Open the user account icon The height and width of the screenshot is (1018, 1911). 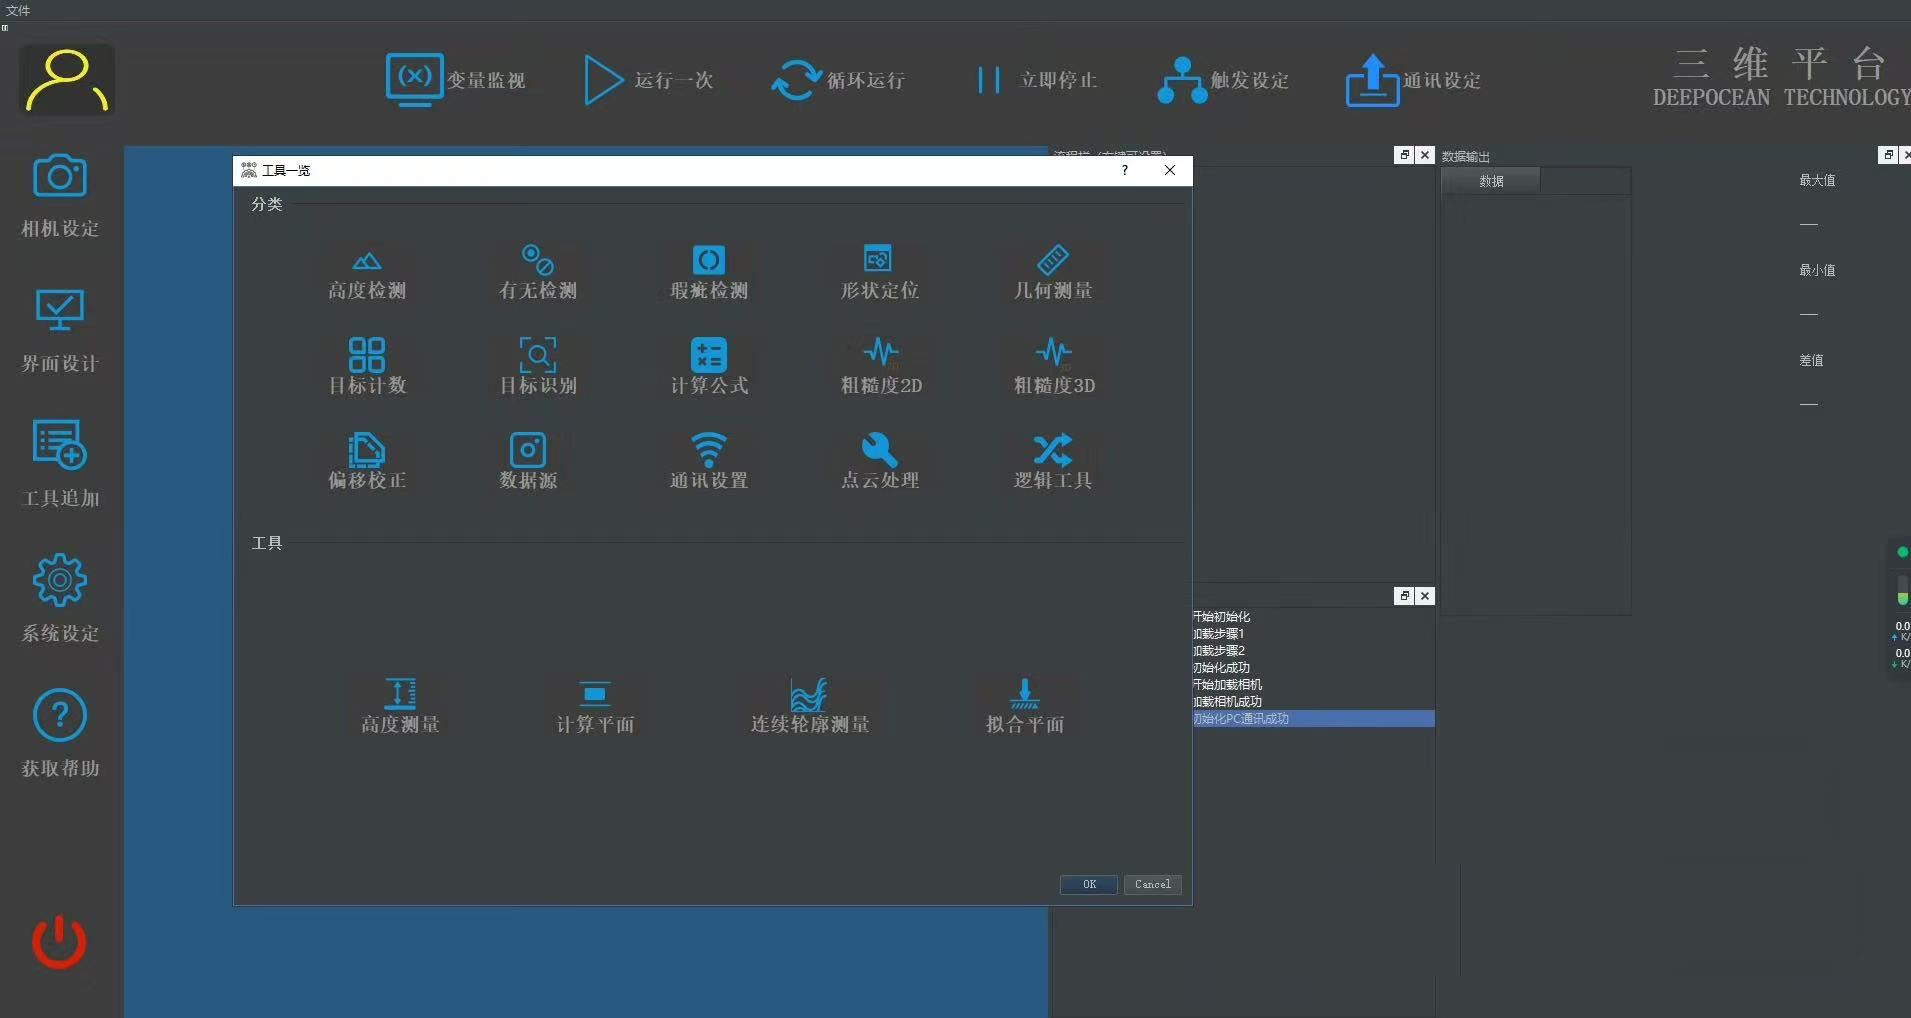coord(66,80)
